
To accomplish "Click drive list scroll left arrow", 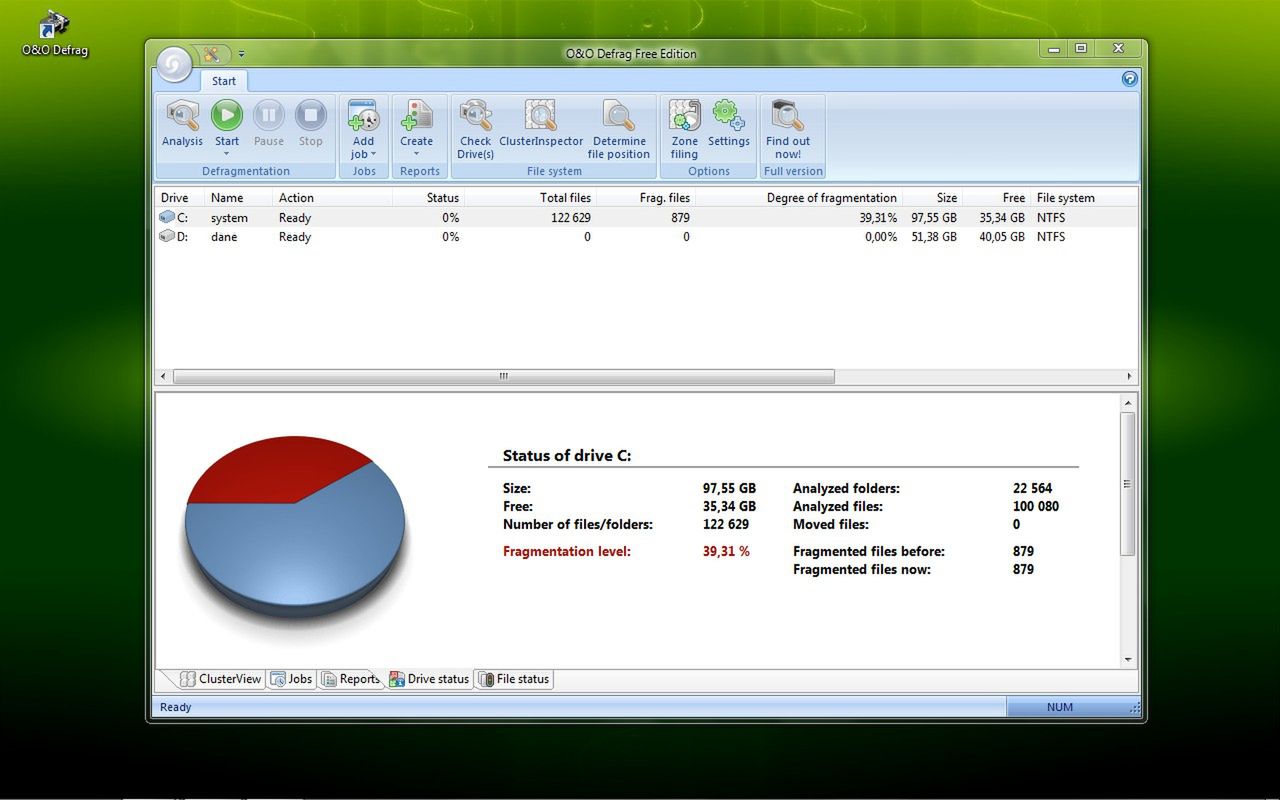I will click(x=164, y=377).
